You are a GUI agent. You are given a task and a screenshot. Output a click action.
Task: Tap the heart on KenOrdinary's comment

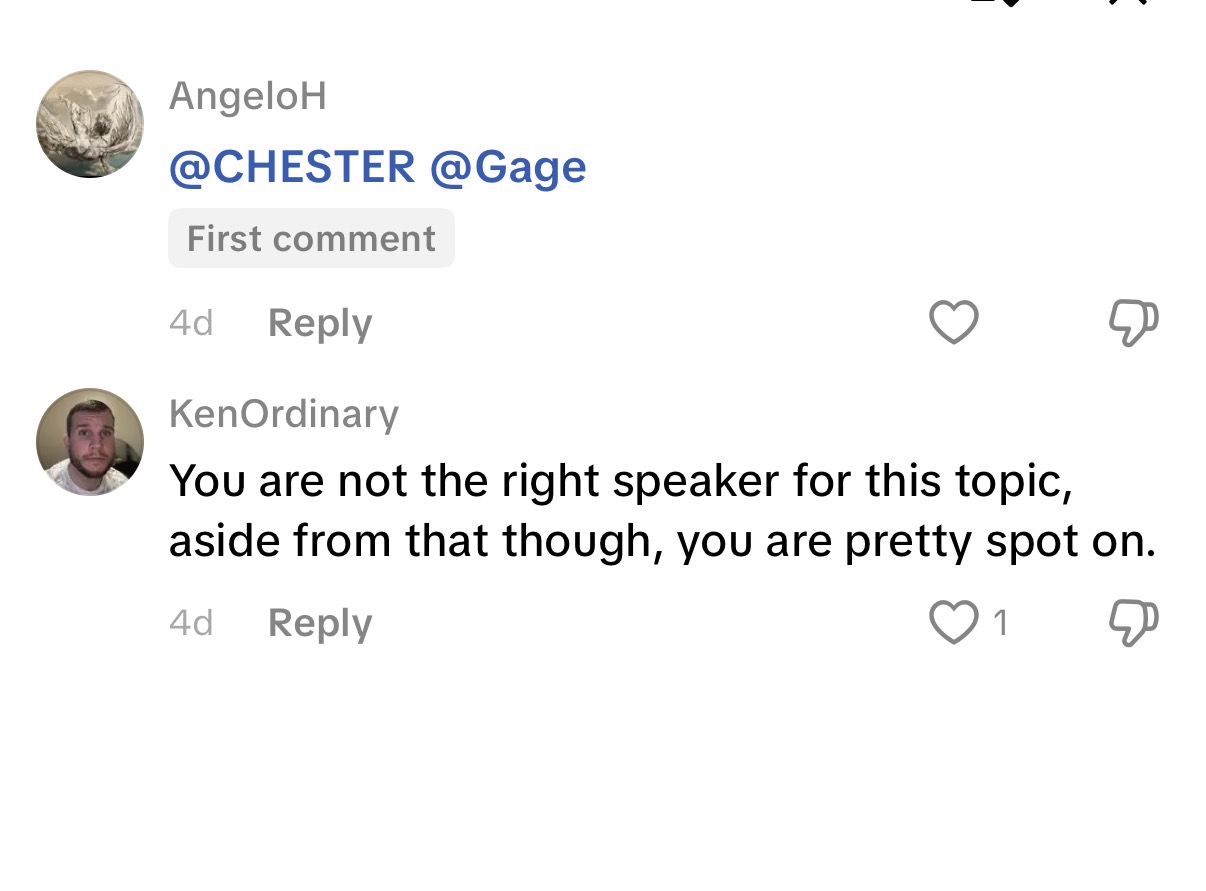951,623
